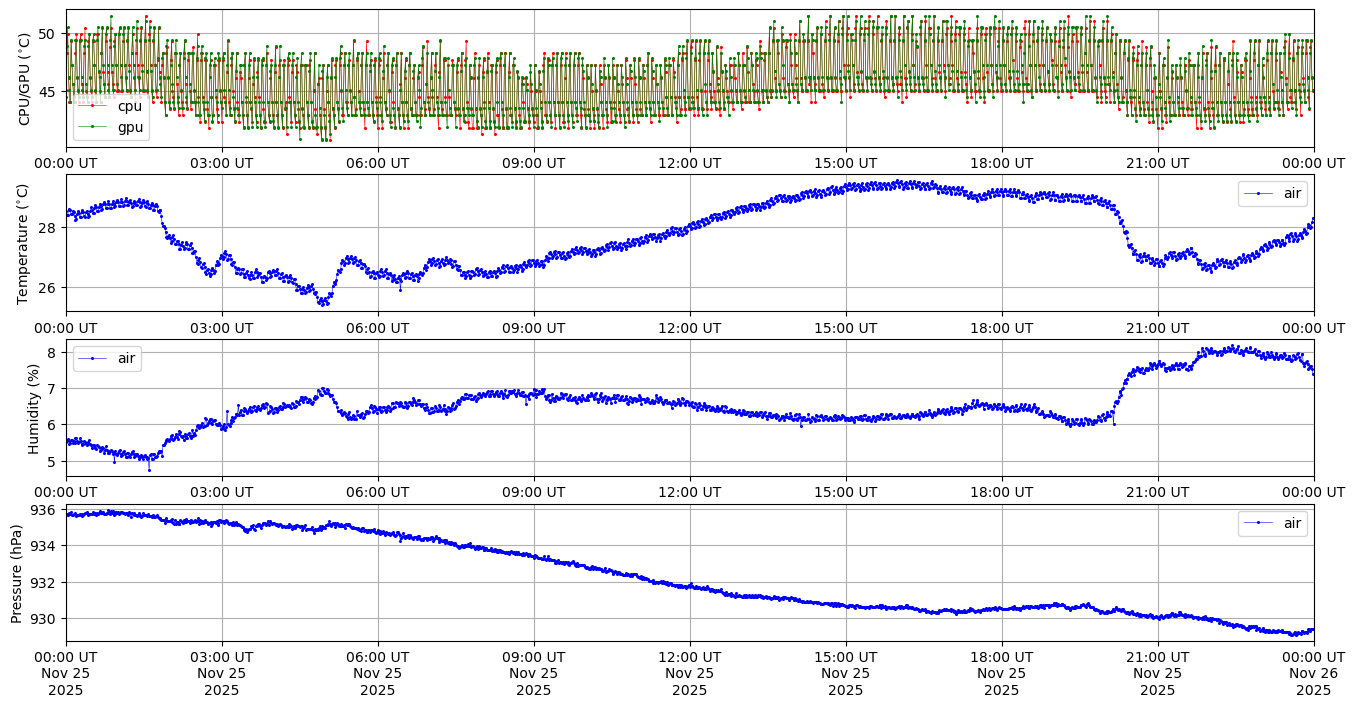The height and width of the screenshot is (707, 1355).
Task: Click 12:00 UT label under the pressure chart
Action: coord(690,657)
